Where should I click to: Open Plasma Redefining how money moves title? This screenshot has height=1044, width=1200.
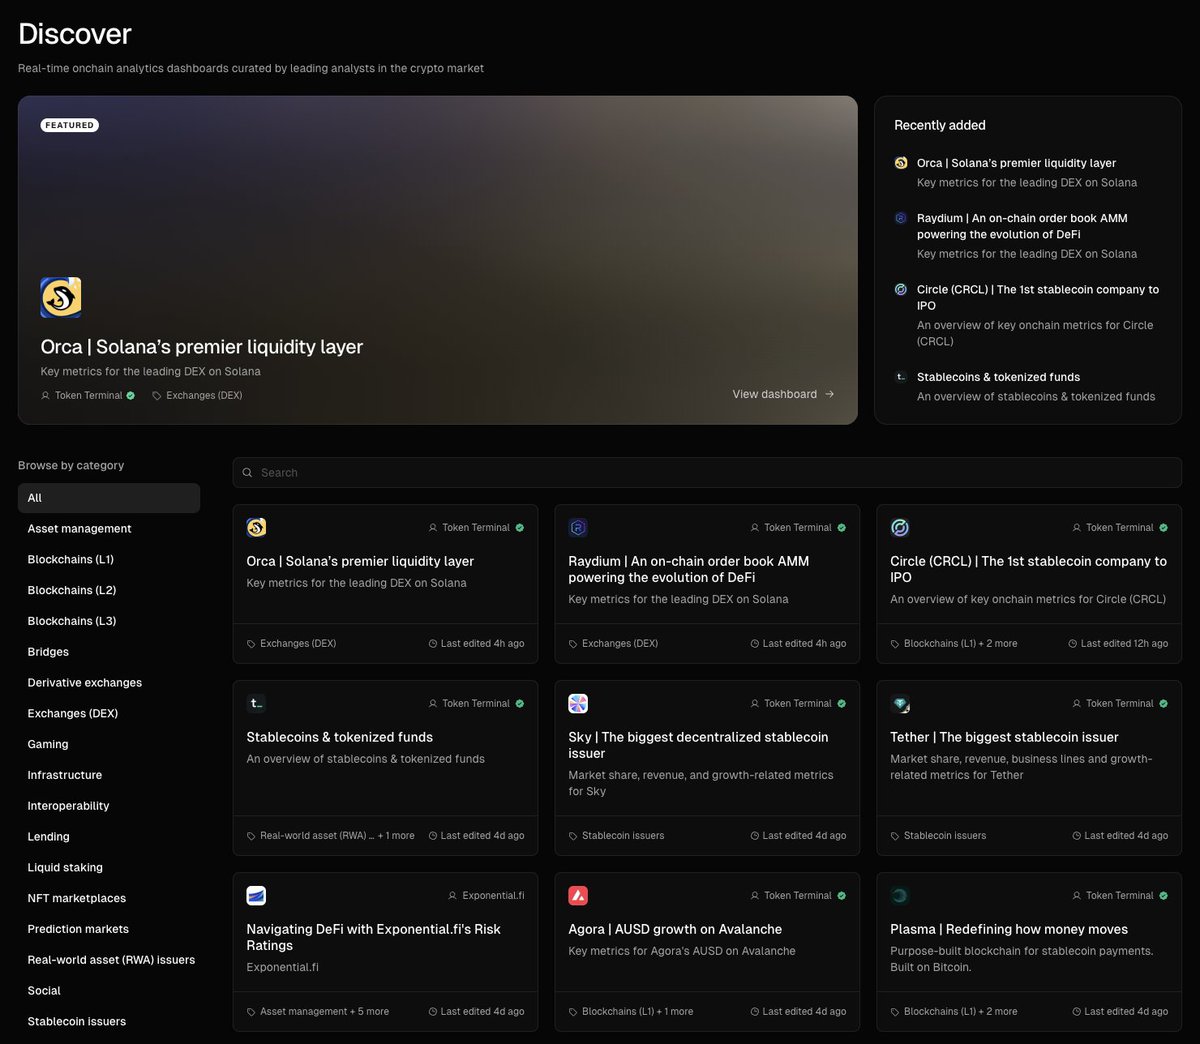pos(1009,929)
